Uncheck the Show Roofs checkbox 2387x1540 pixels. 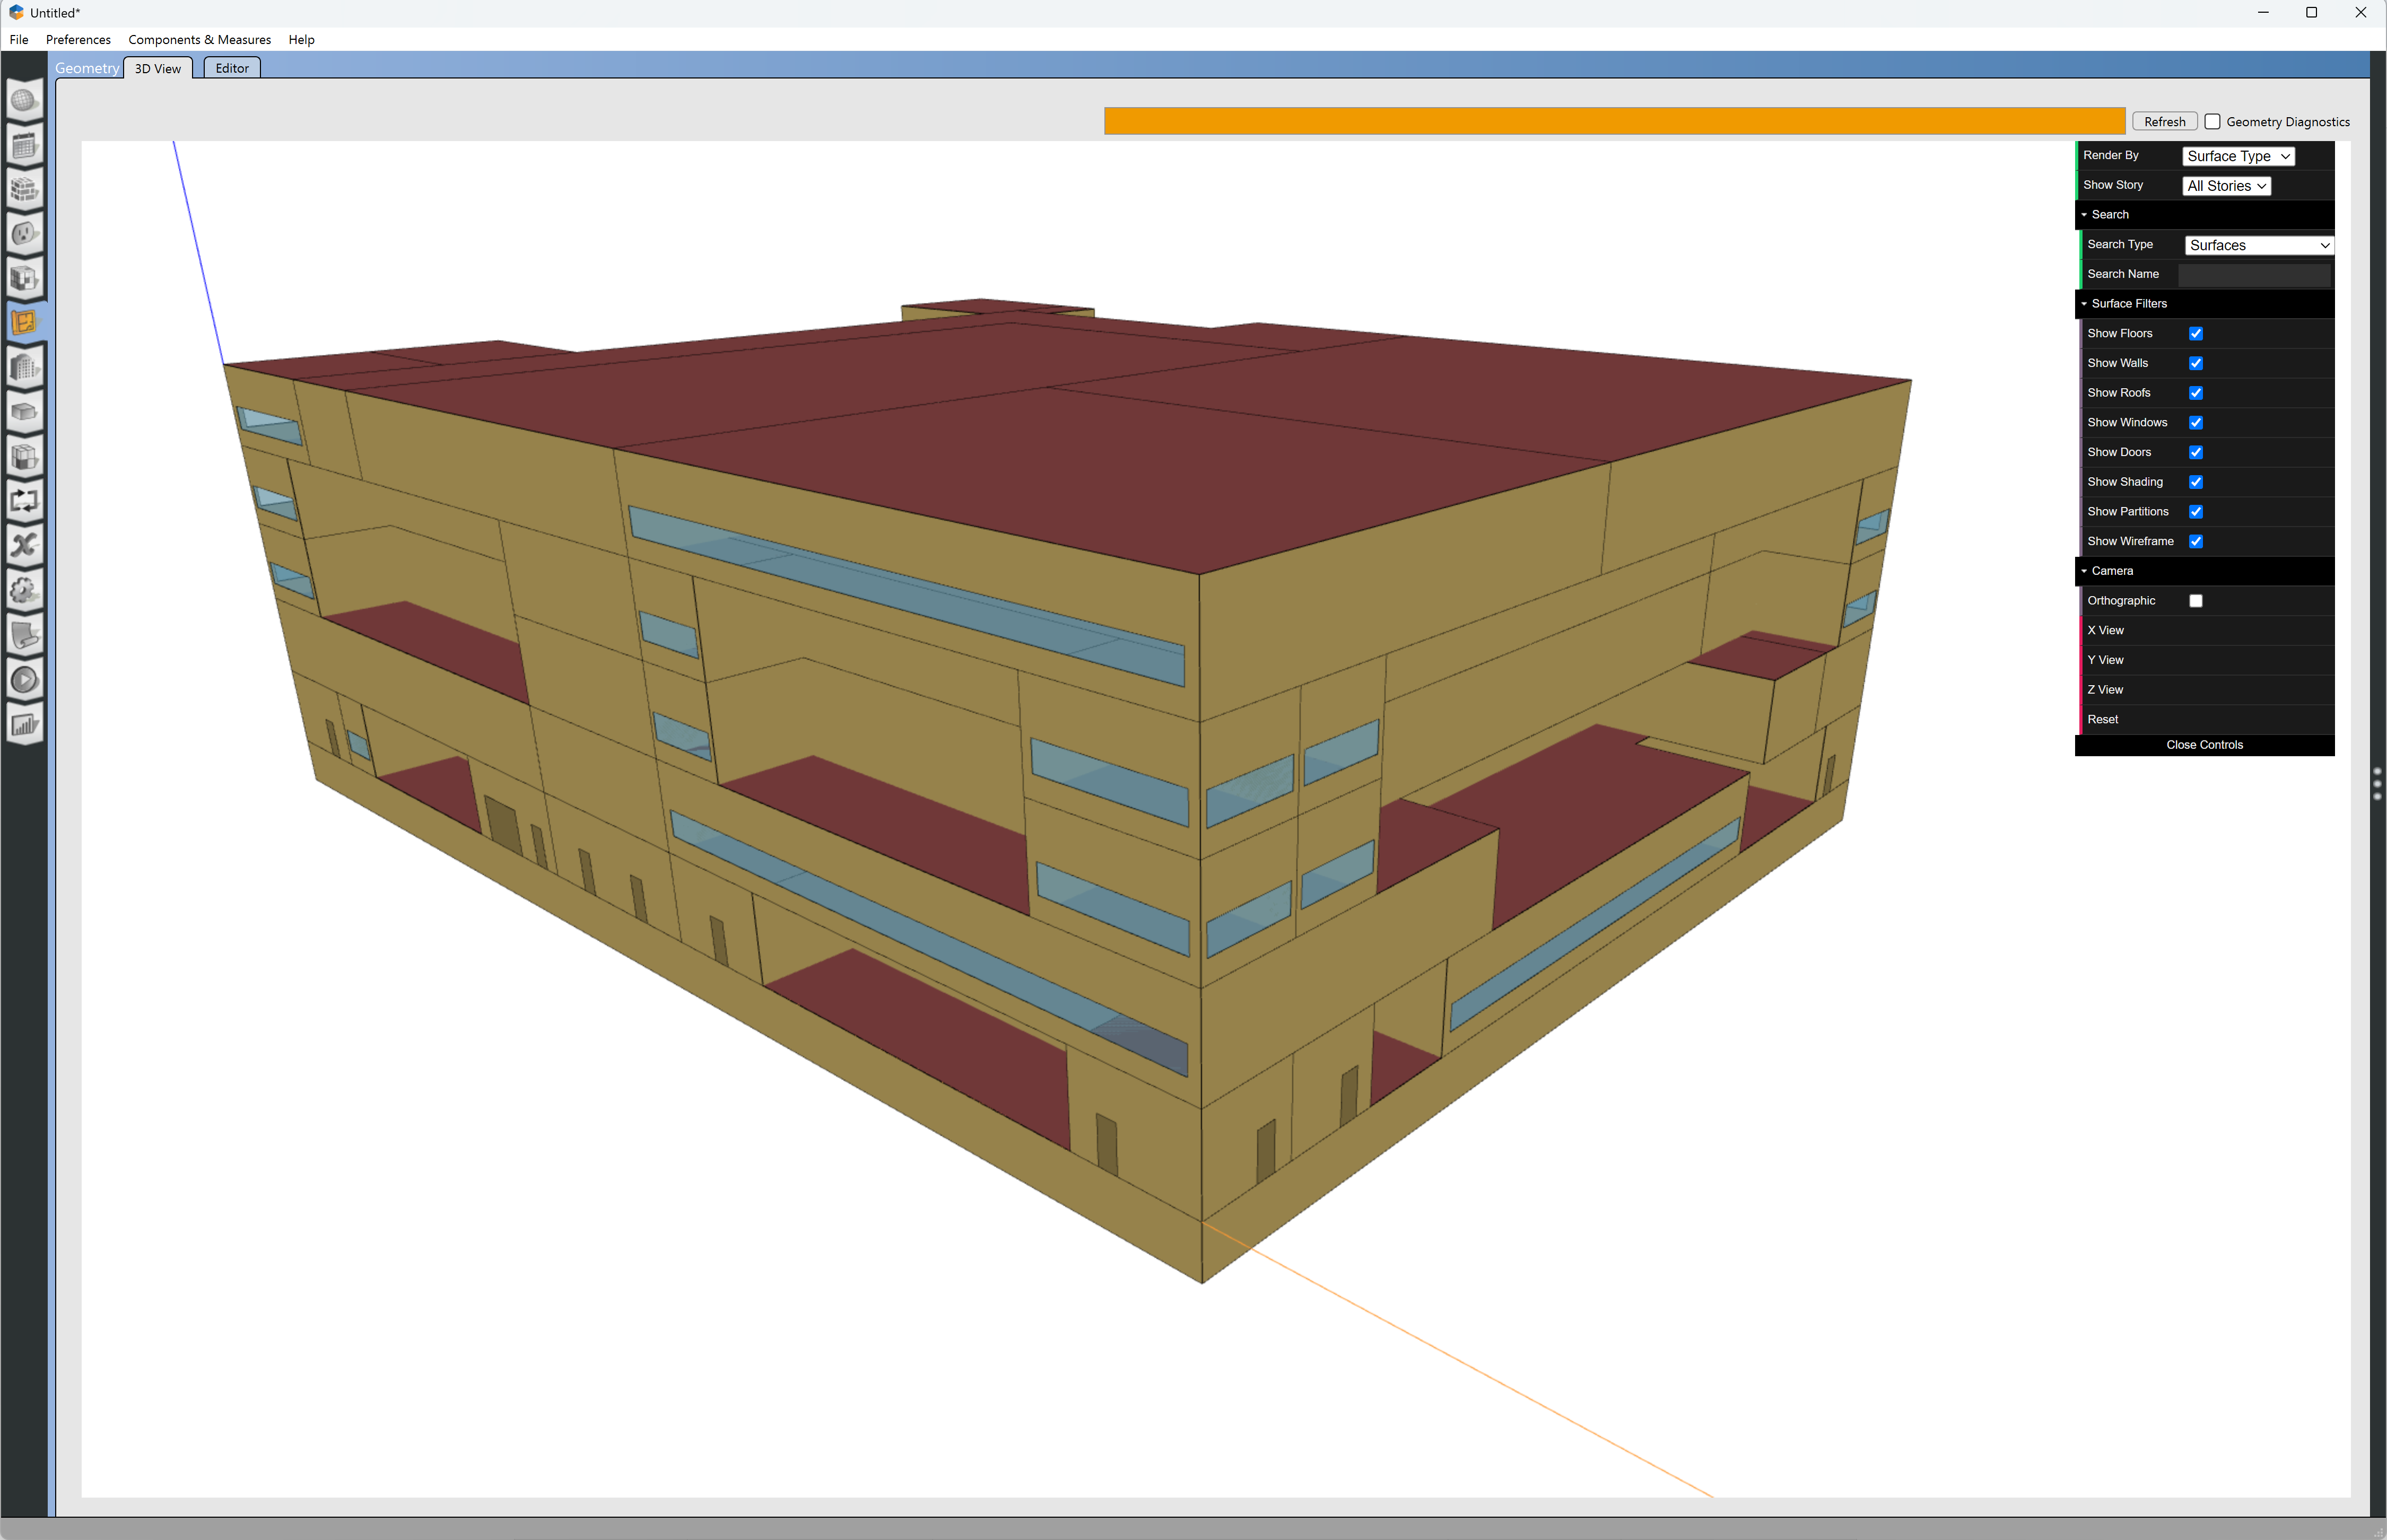pyautogui.click(x=2196, y=393)
